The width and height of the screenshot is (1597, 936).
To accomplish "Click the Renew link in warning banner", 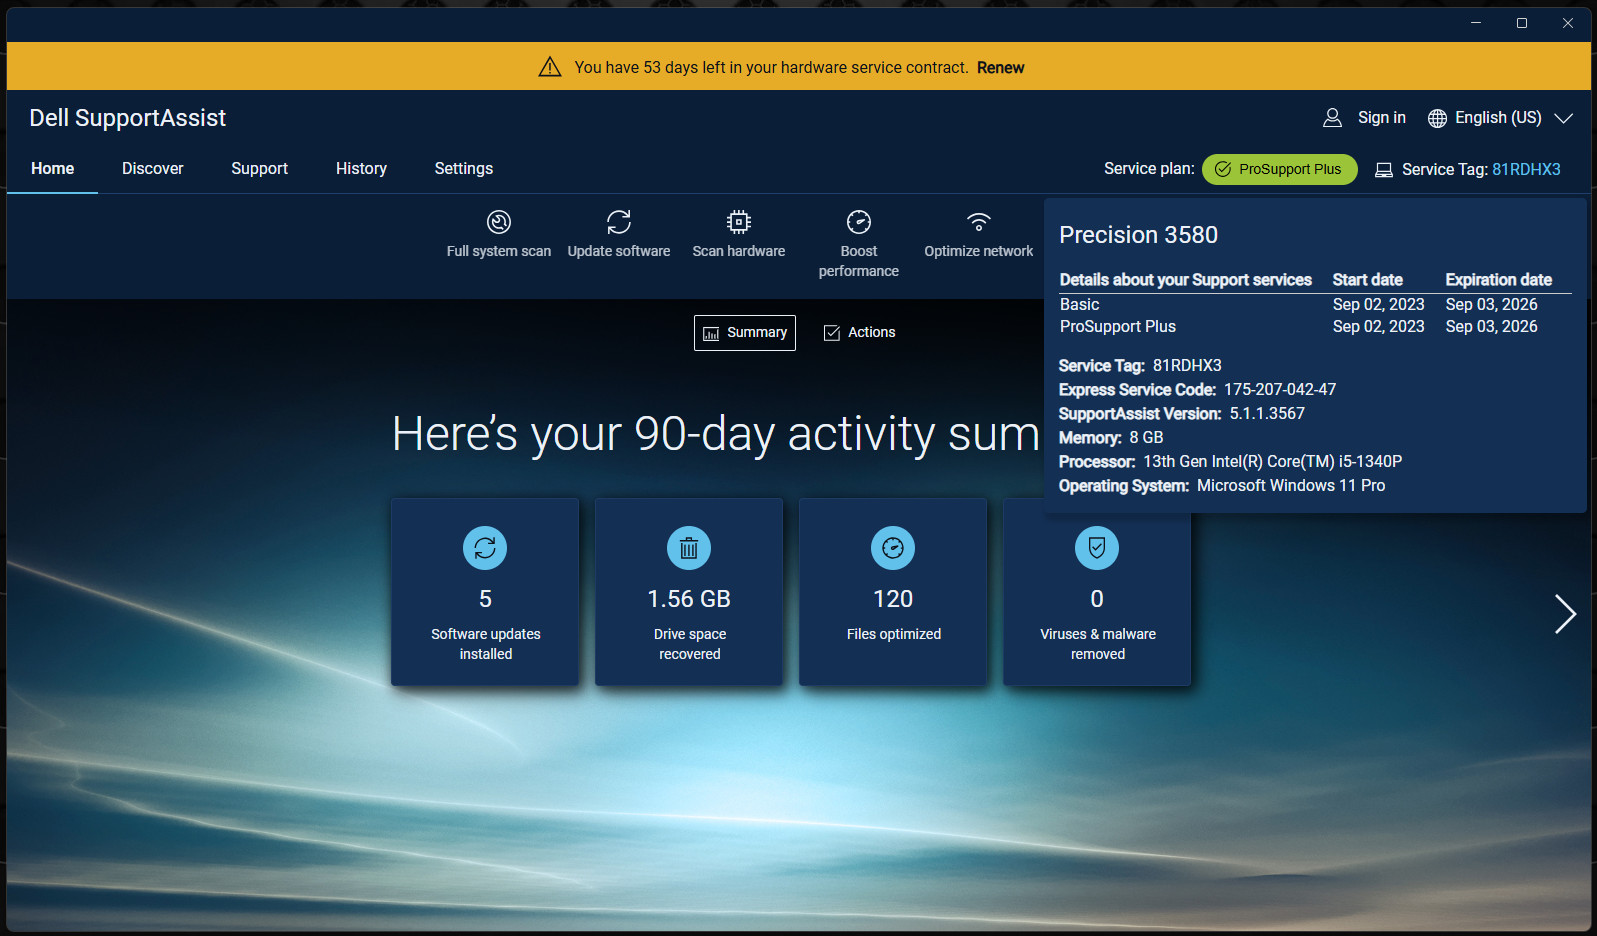I will (1001, 68).
